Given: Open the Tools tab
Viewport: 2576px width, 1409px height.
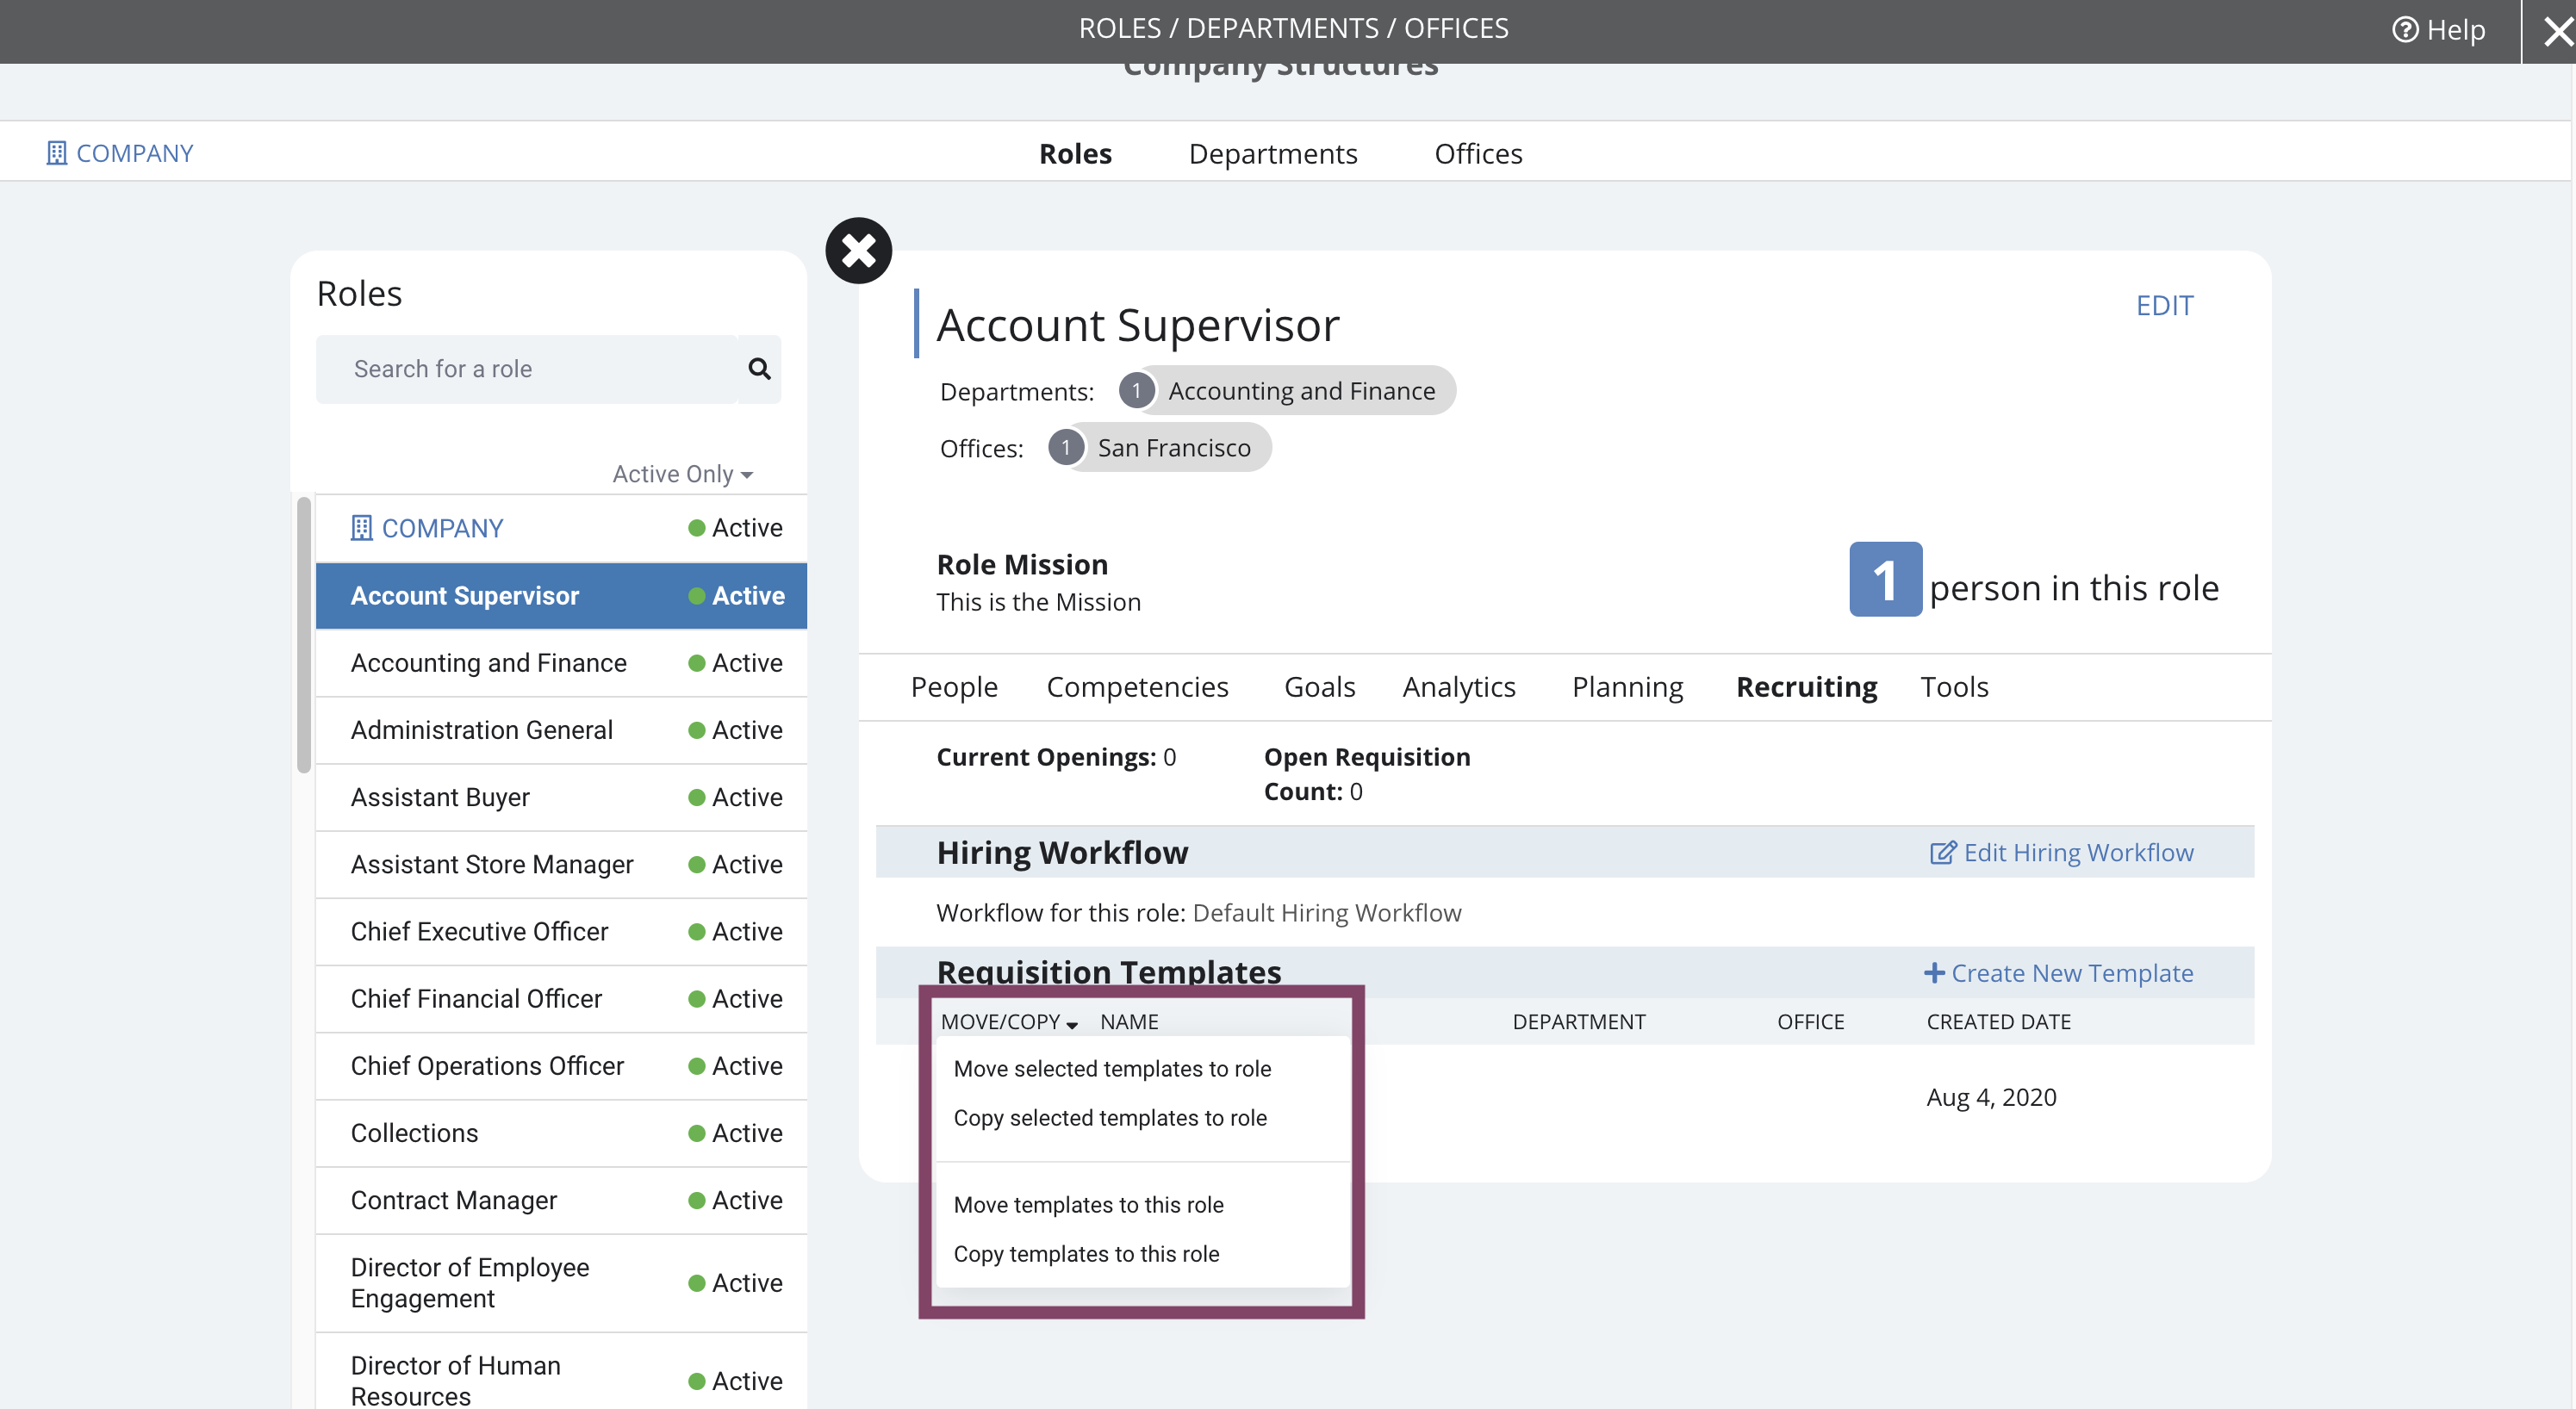Looking at the screenshot, I should [x=1954, y=687].
